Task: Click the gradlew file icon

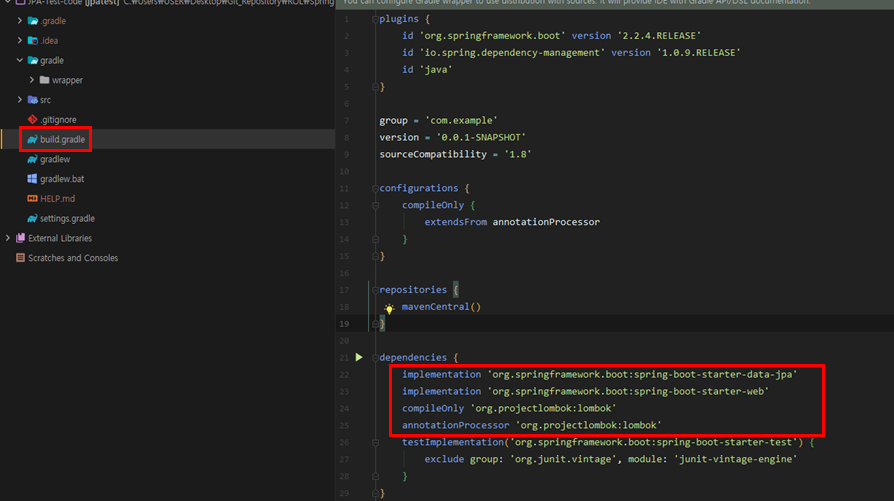Action: coord(32,159)
